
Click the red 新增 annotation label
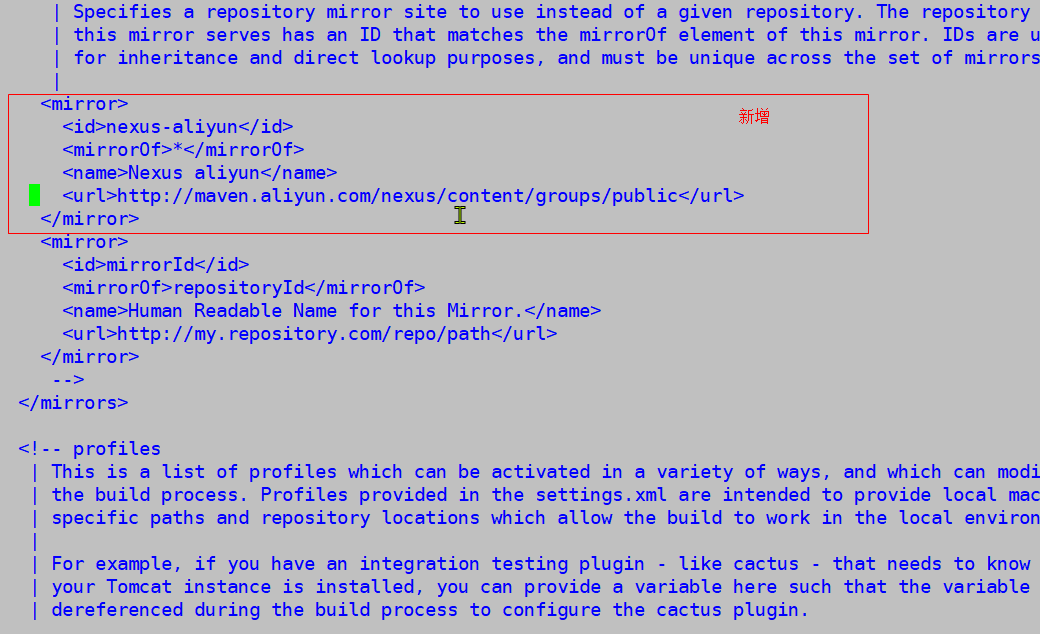[x=753, y=117]
